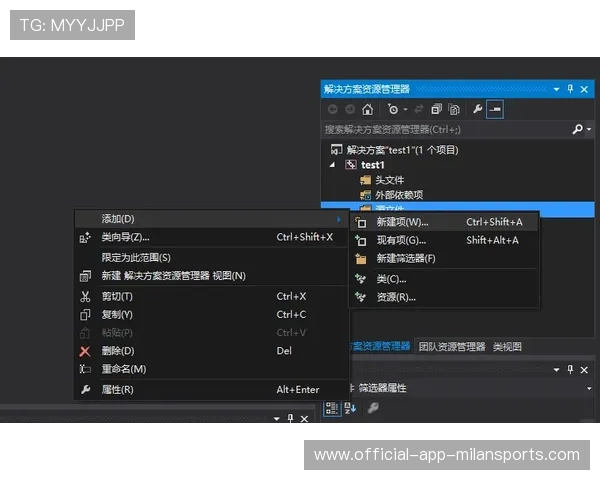The height and width of the screenshot is (480, 600).
Task: Choose 新建筛选器(F) in submenu
Action: coord(444,259)
